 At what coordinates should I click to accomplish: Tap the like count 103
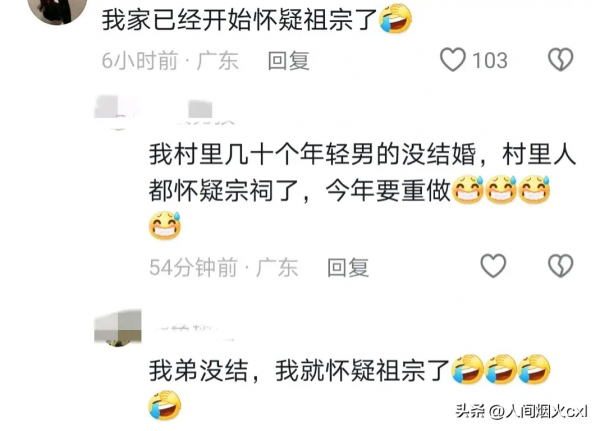(490, 60)
